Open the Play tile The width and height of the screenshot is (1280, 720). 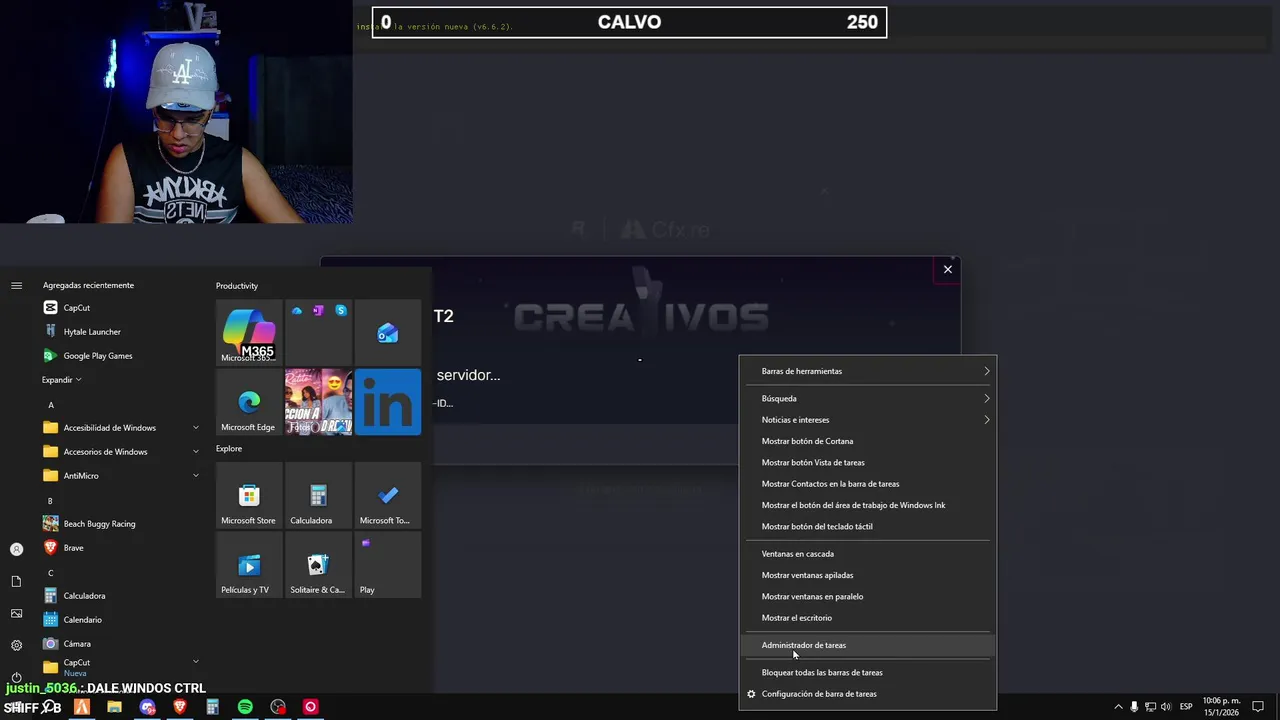click(388, 564)
